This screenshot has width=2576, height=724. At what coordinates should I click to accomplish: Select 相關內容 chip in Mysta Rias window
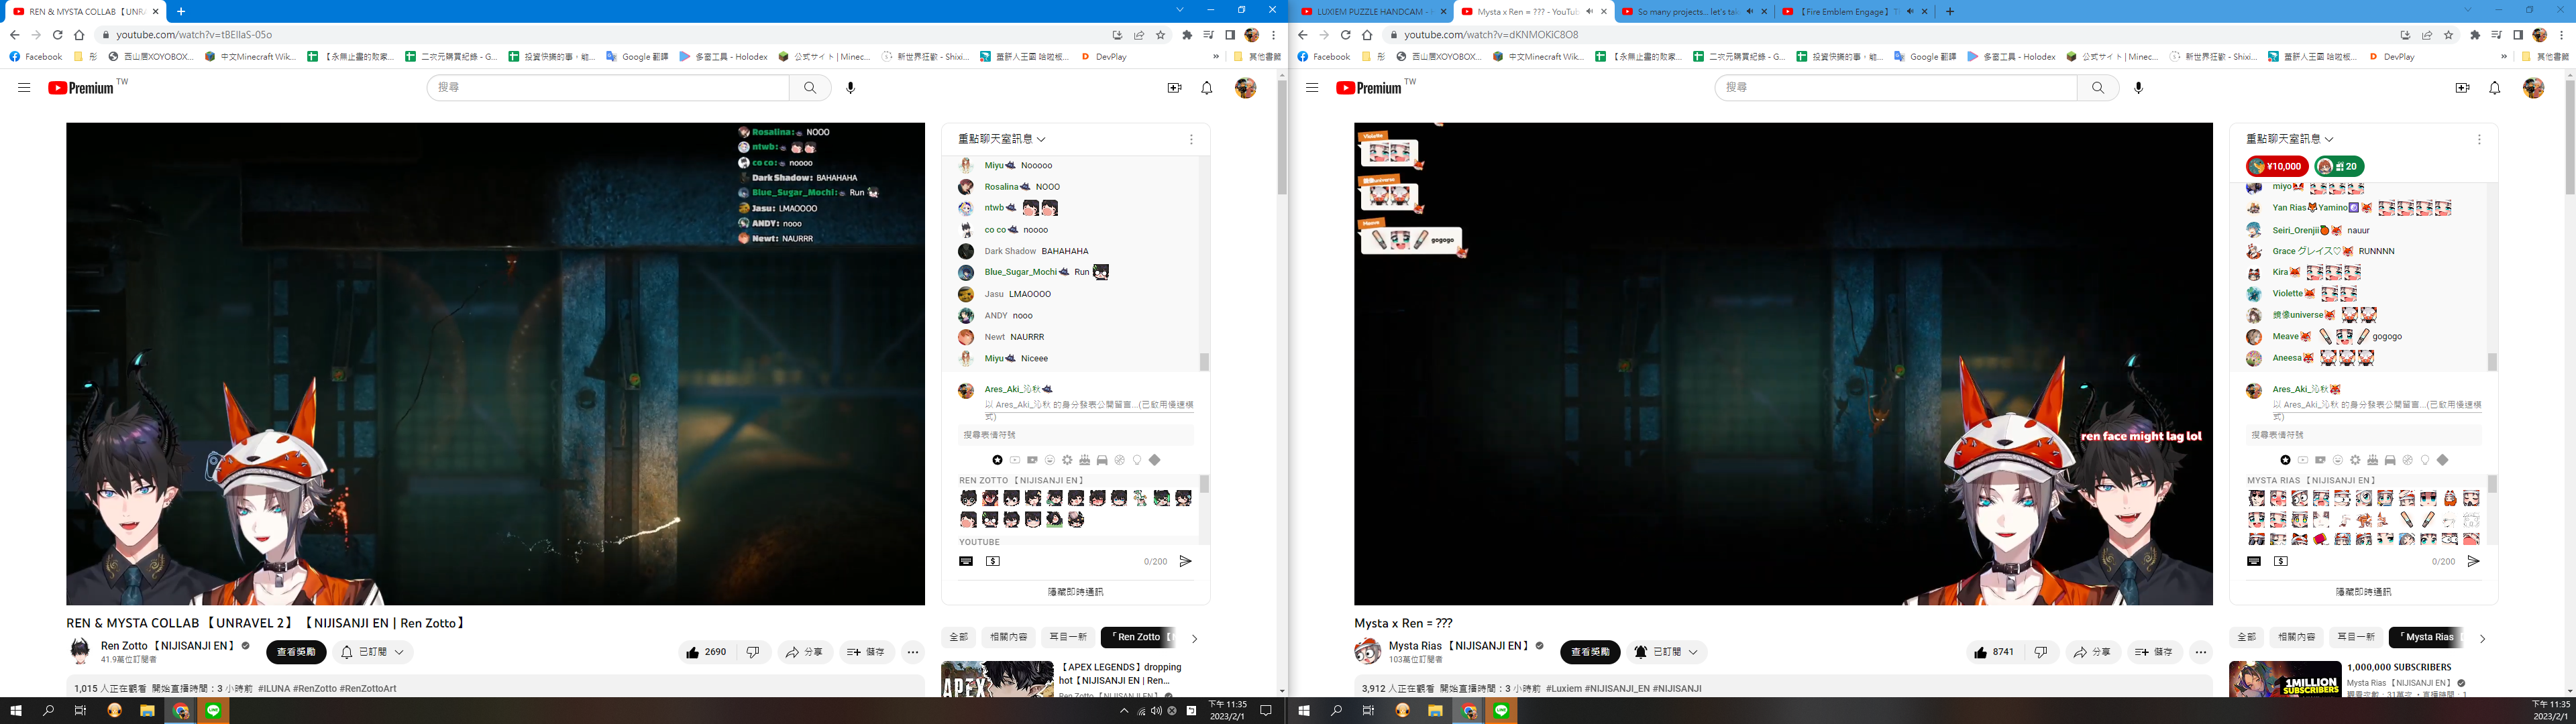[x=2296, y=637]
